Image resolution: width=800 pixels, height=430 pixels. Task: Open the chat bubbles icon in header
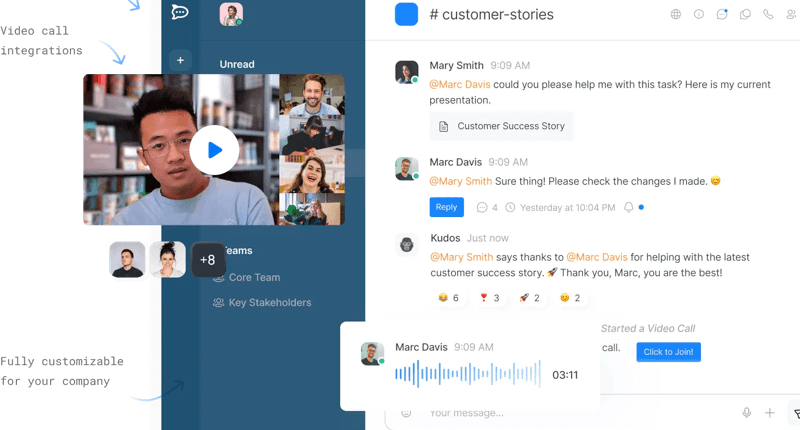pos(745,15)
